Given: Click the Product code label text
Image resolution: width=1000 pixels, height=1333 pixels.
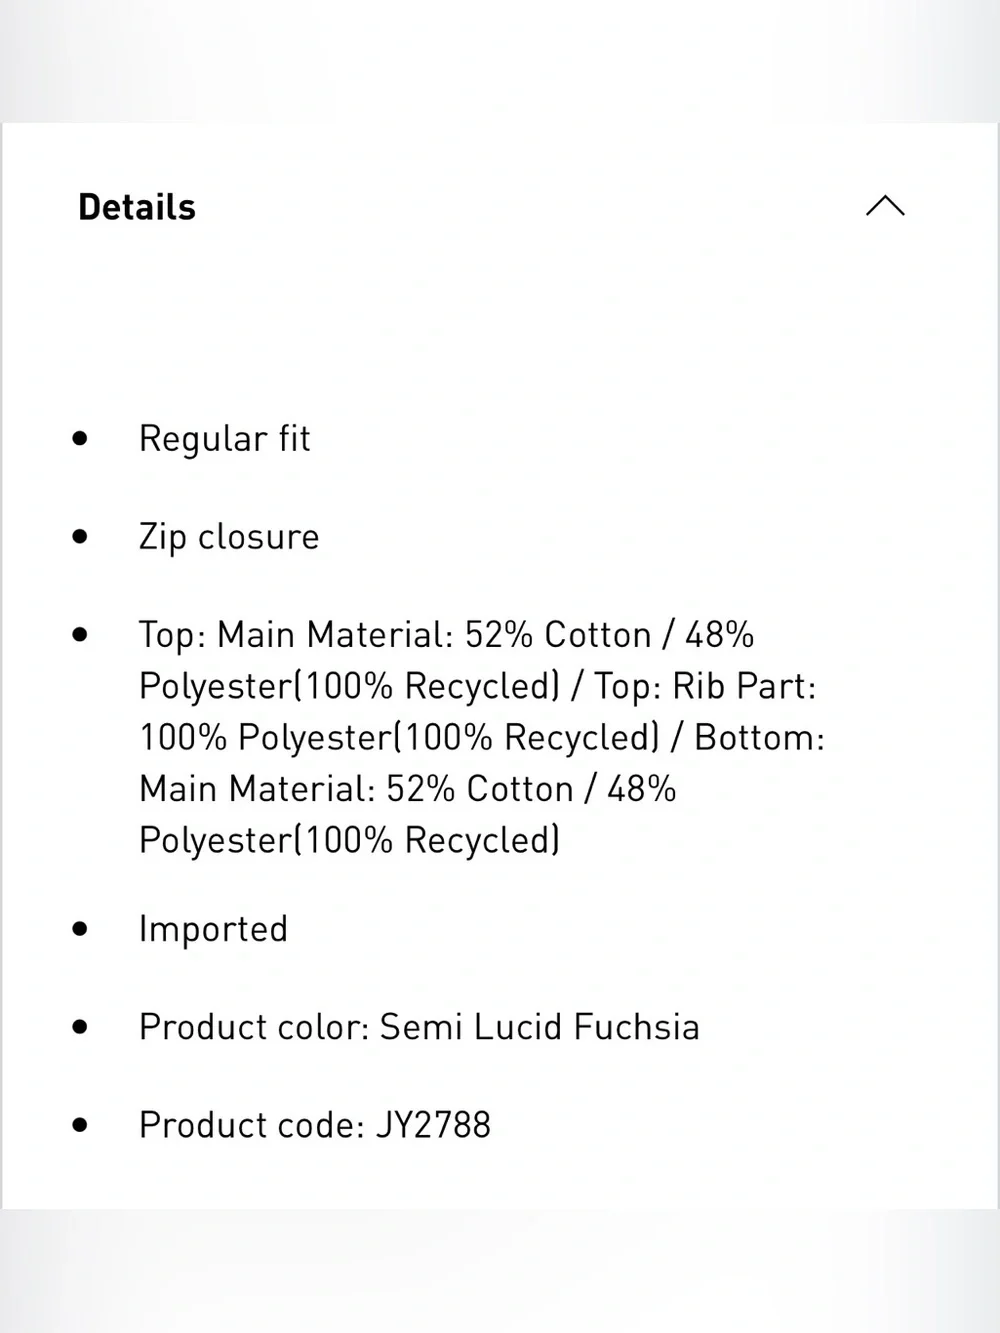Looking at the screenshot, I should (252, 1125).
